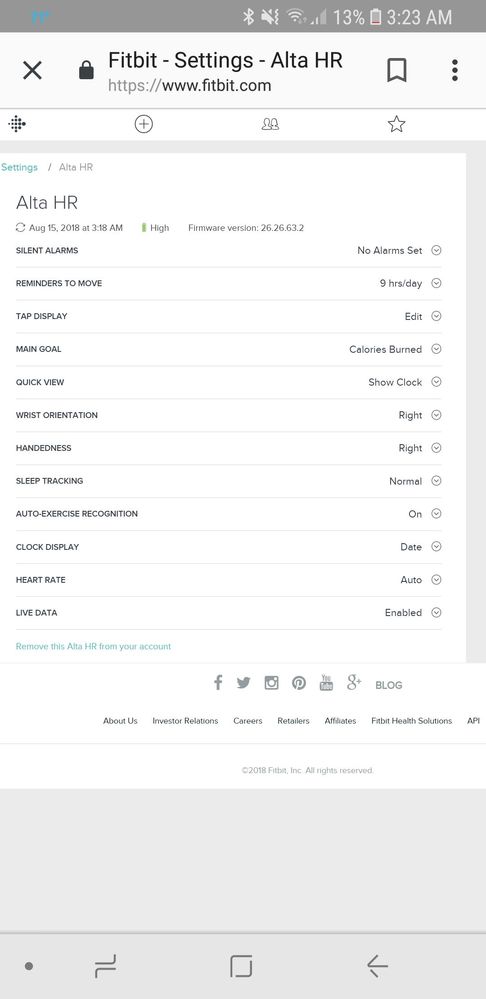Open the browser three-dot menu
The height and width of the screenshot is (999, 486).
[455, 70]
